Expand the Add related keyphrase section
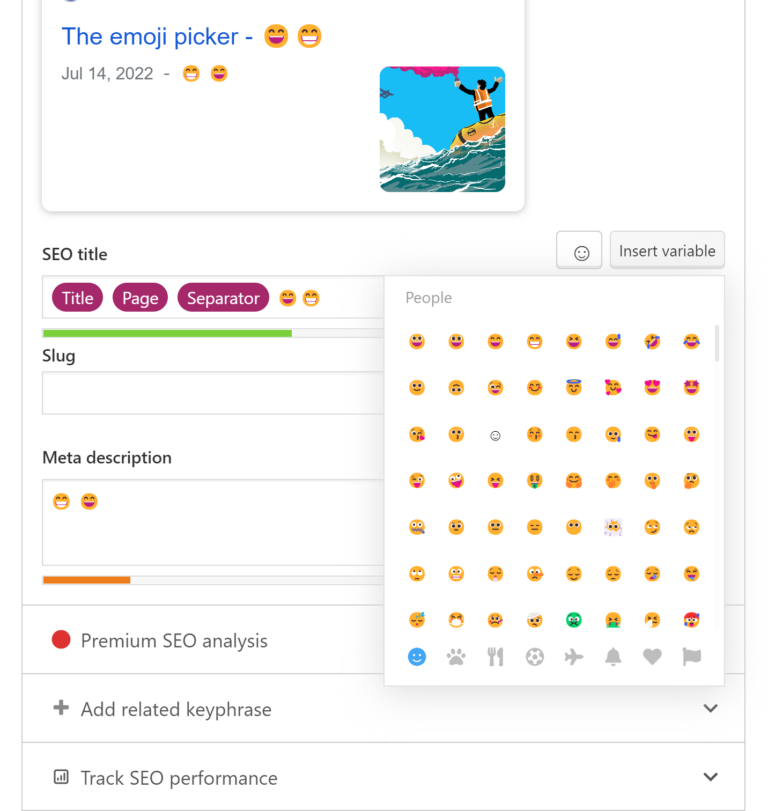 (x=711, y=708)
